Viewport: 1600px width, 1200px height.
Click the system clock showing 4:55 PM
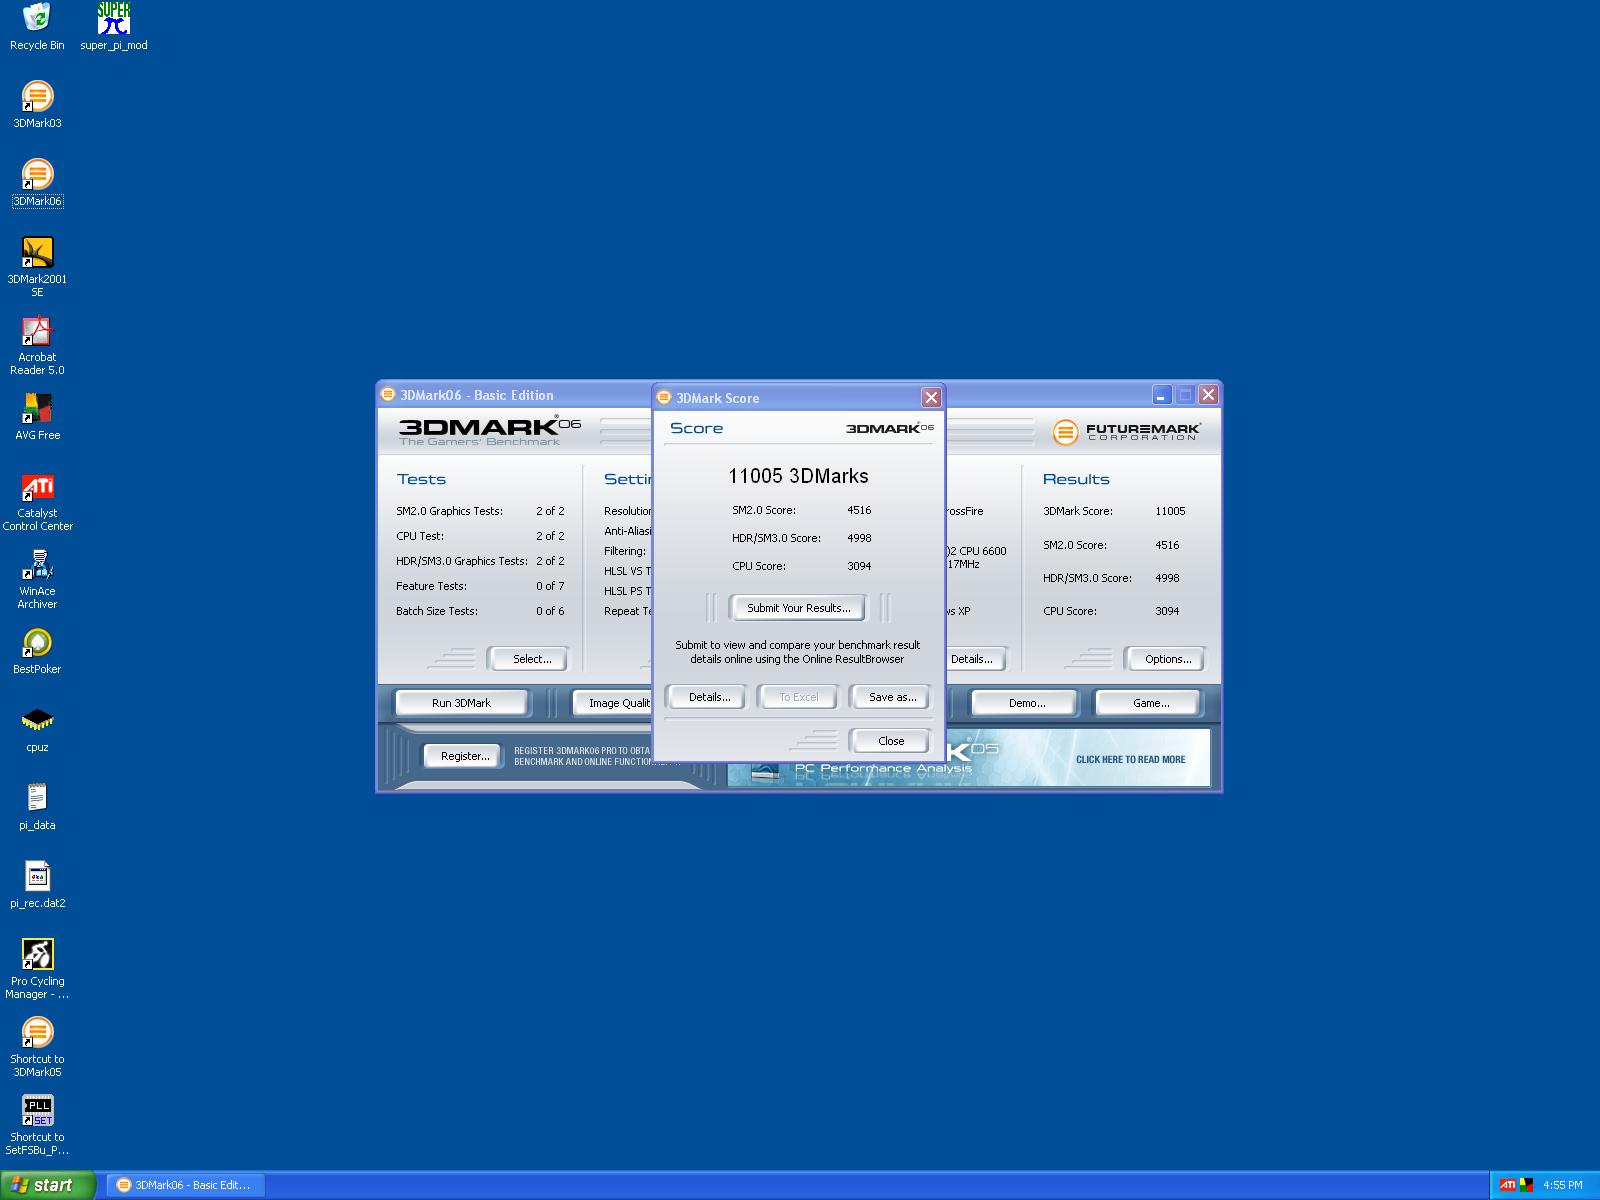point(1562,1185)
